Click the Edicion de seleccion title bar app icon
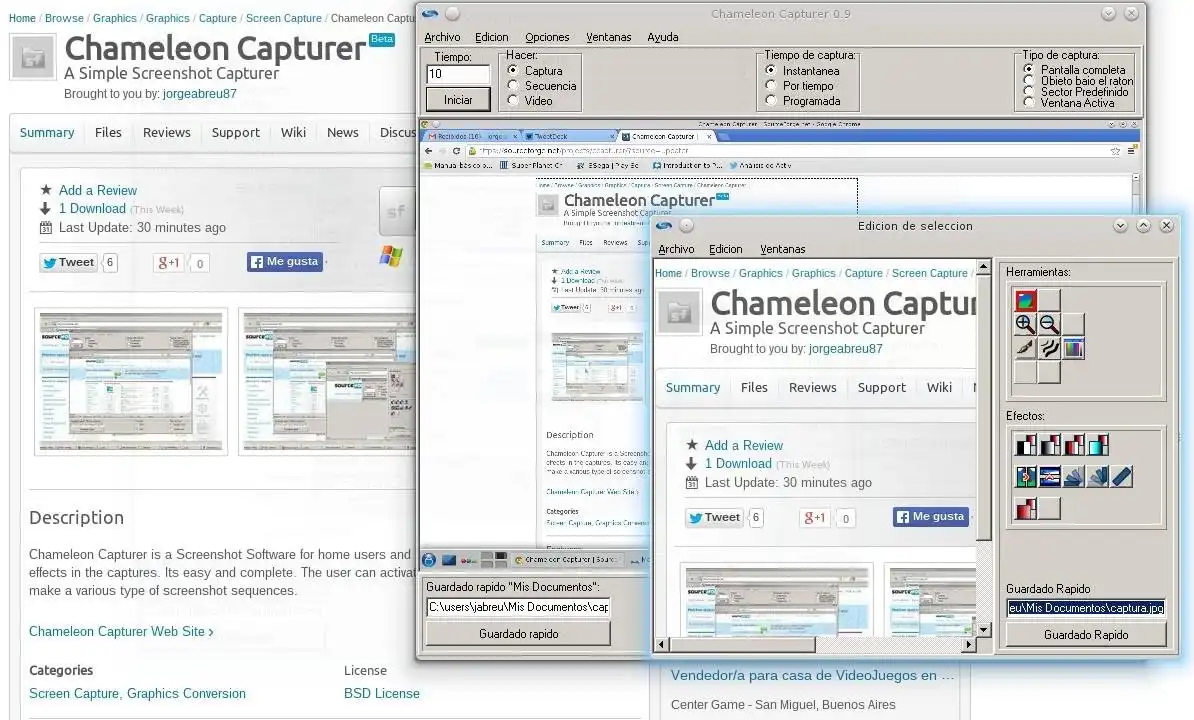 (664, 225)
